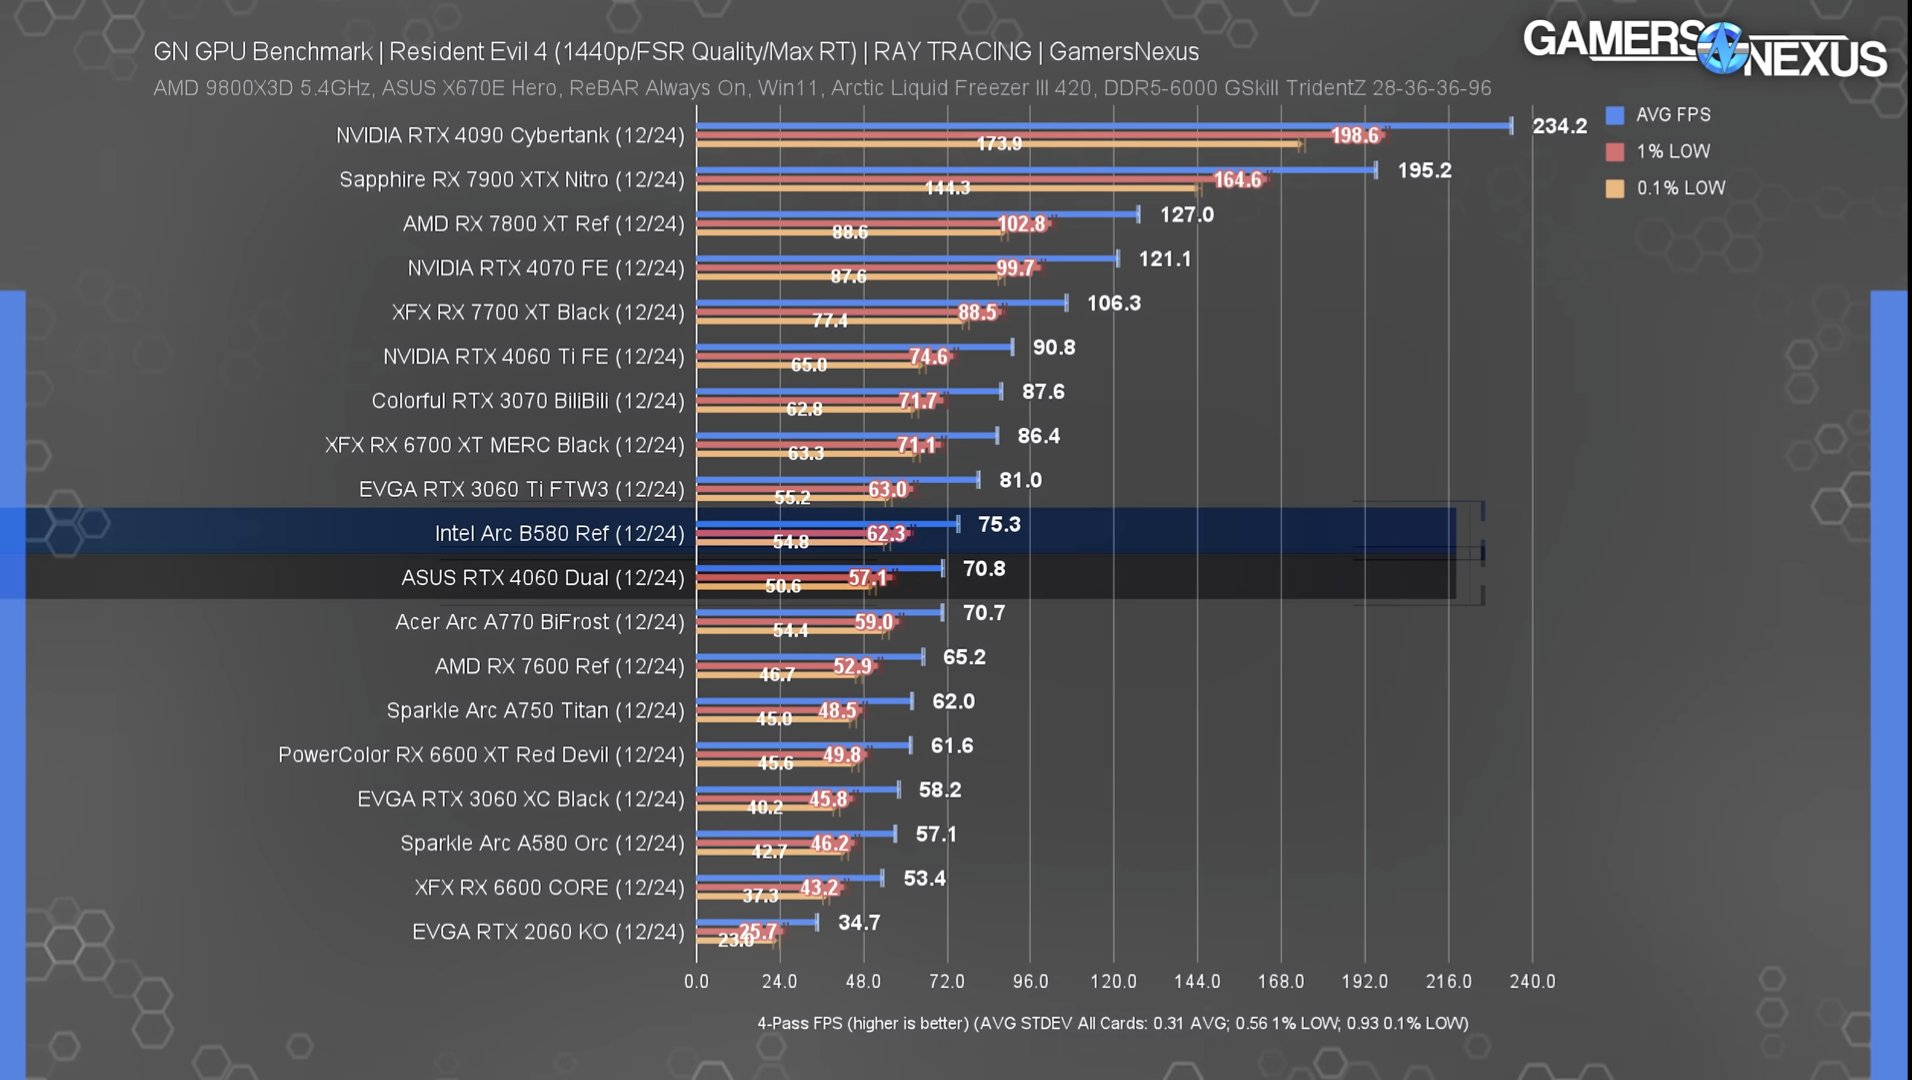Viewport: 1912px width, 1080px height.
Task: Select ASUS RTX 4060 Dual label
Action: [543, 578]
